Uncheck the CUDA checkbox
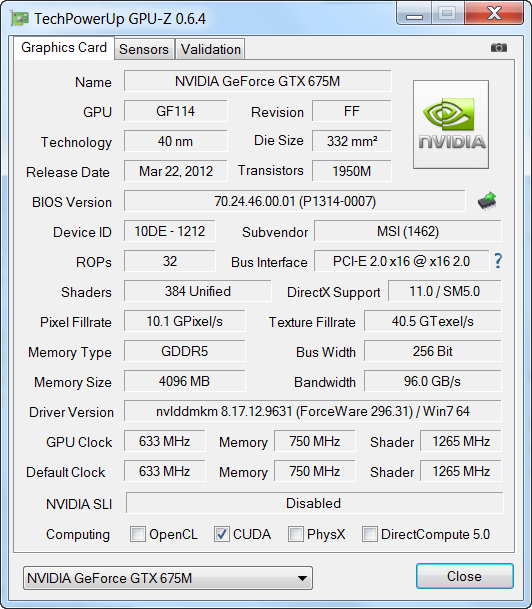Viewport: 532px width, 609px height. 222,534
